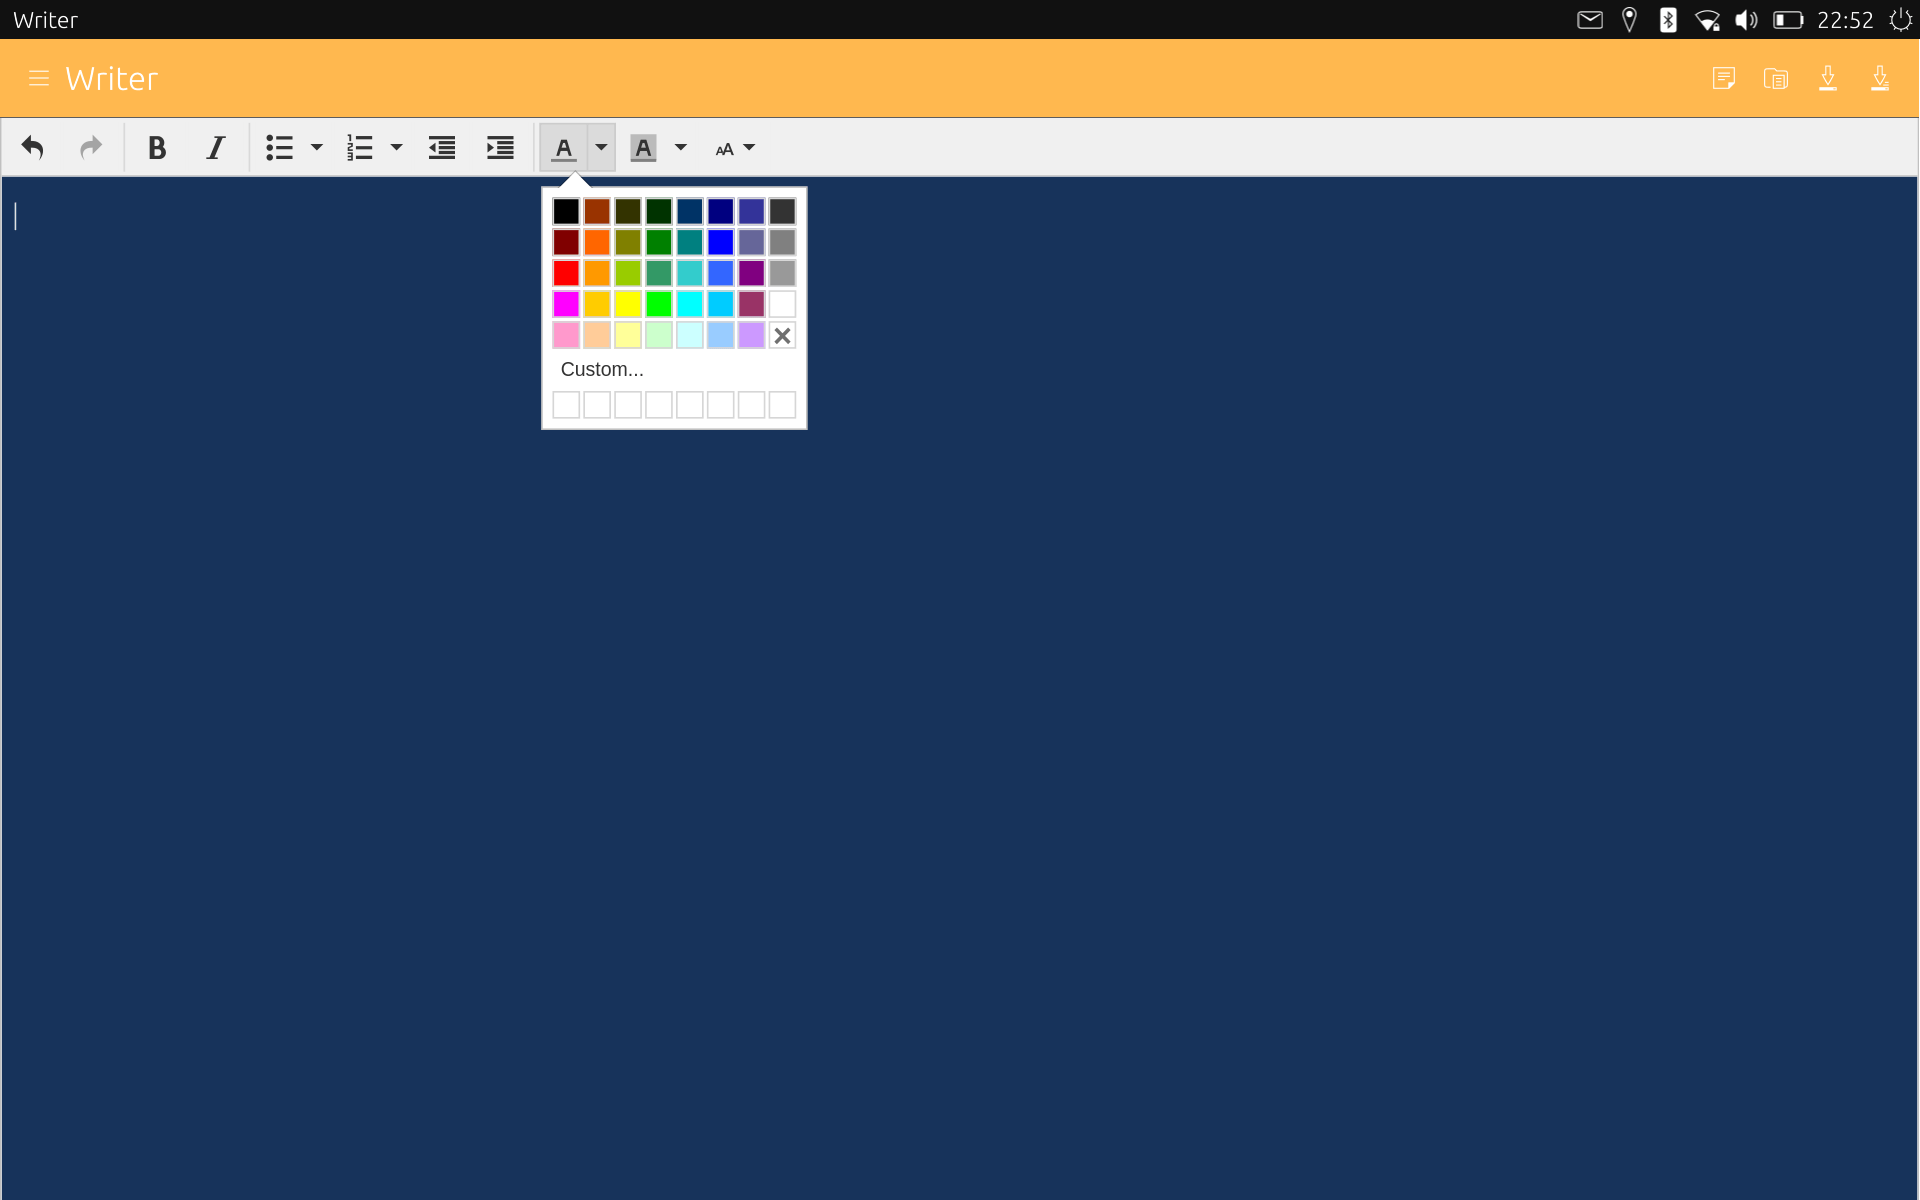Pick the purple color swatch

(x=751, y=273)
